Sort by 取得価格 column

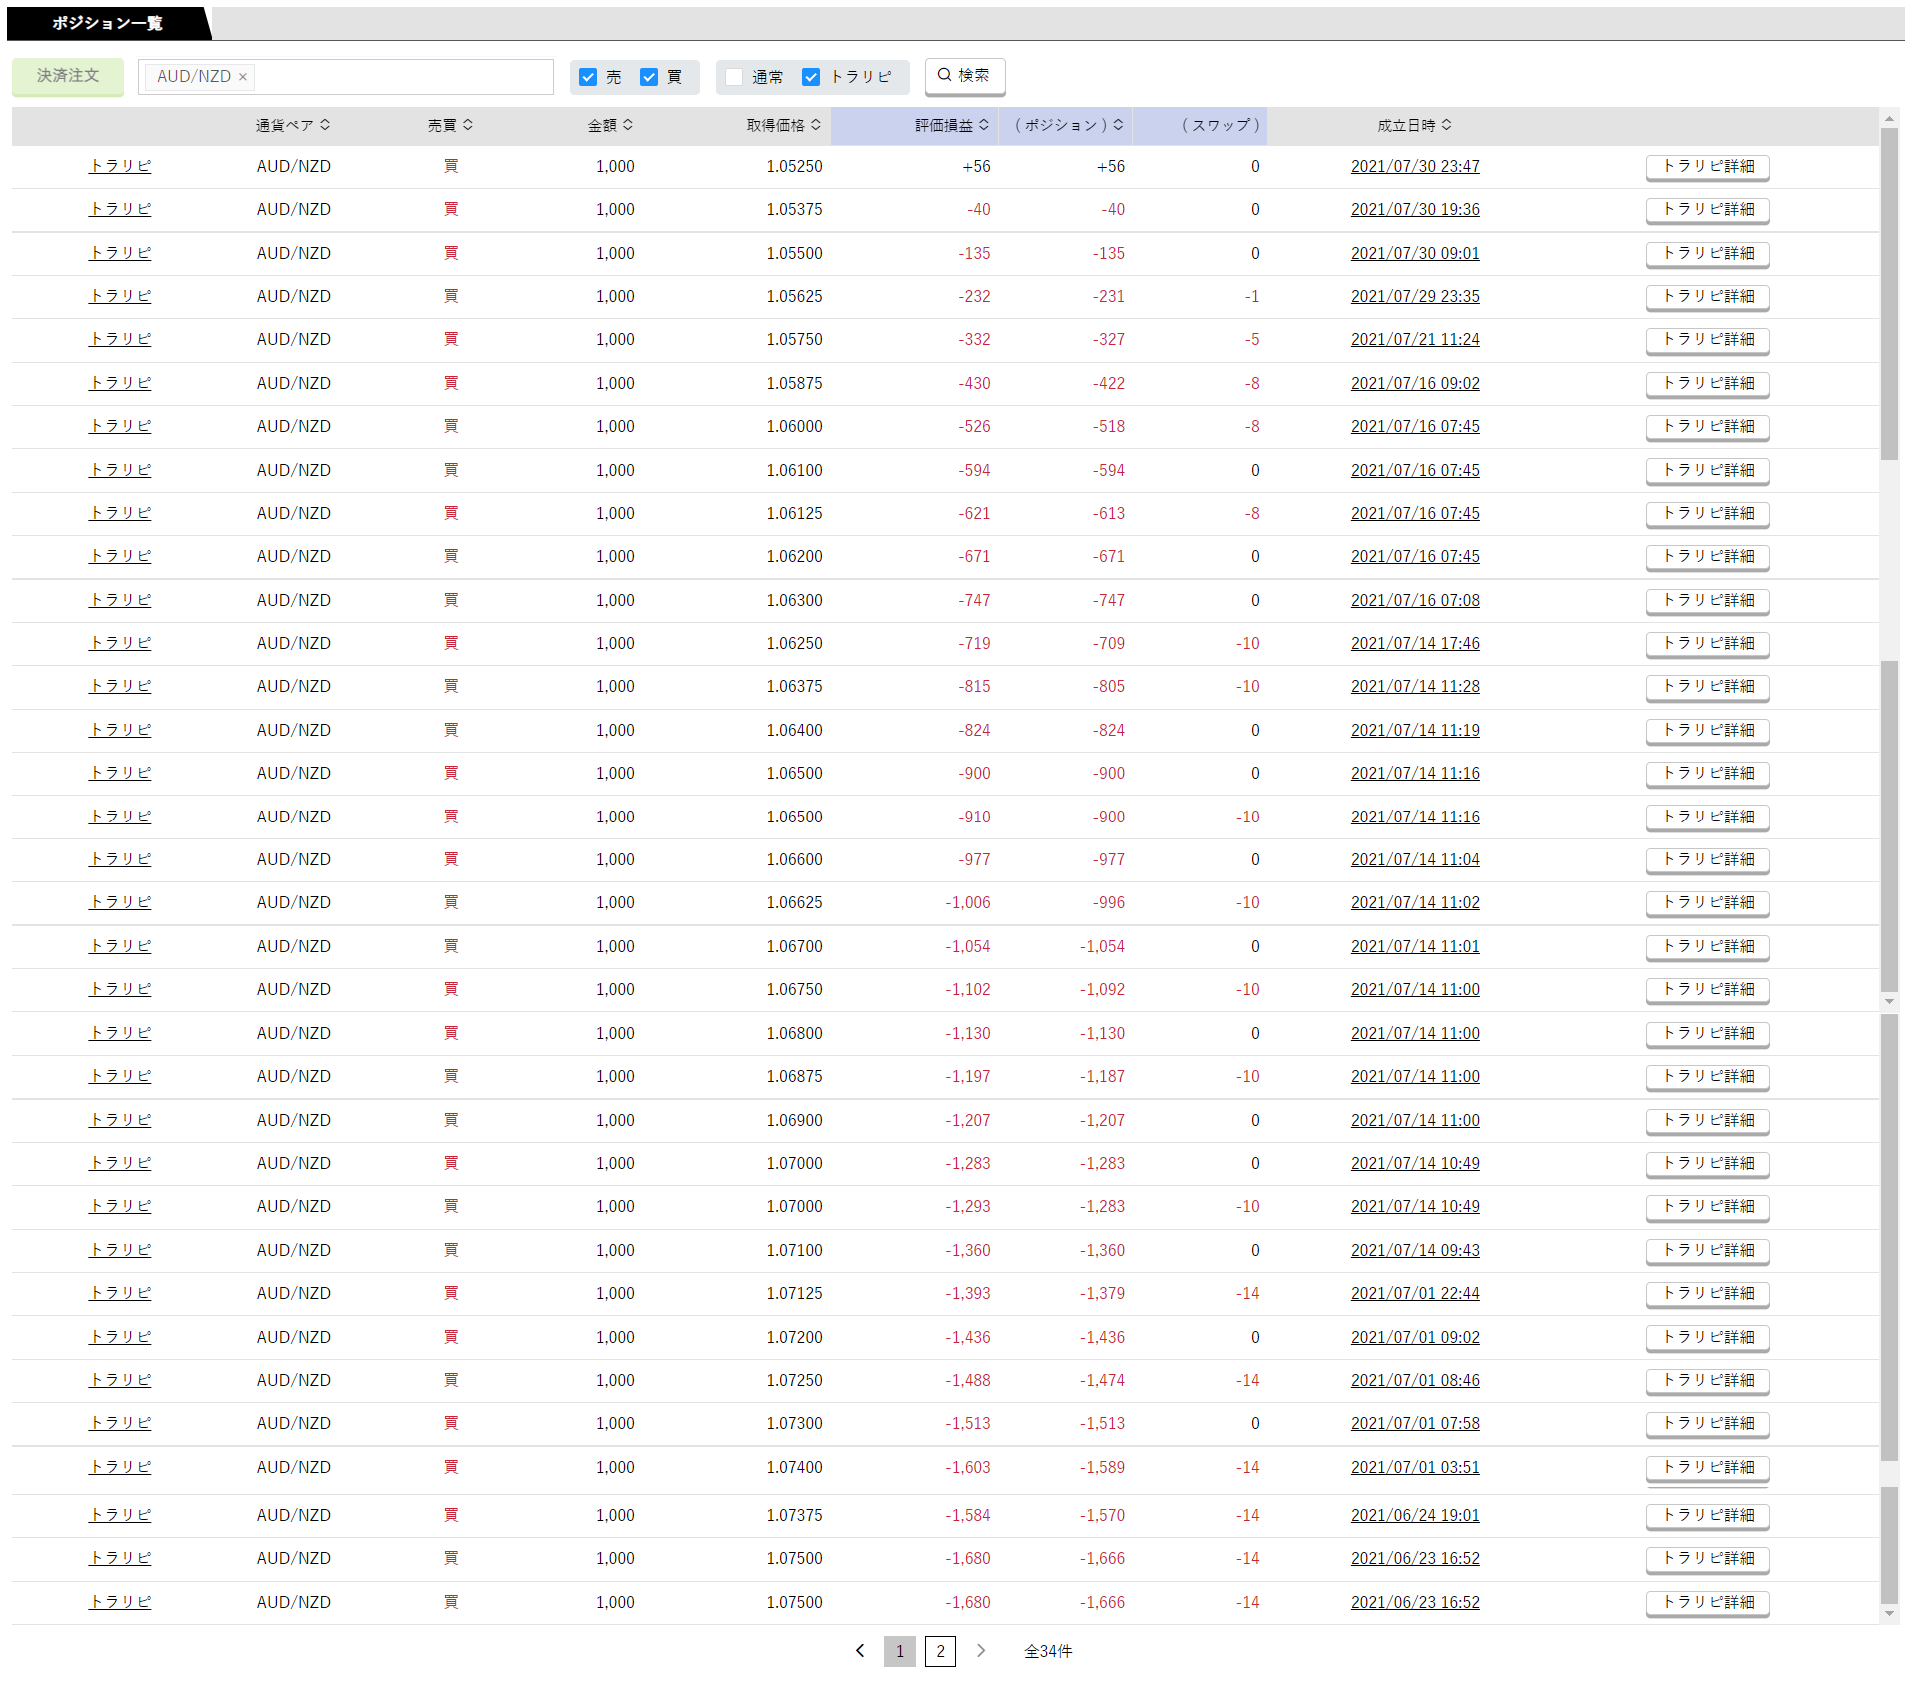pos(784,125)
